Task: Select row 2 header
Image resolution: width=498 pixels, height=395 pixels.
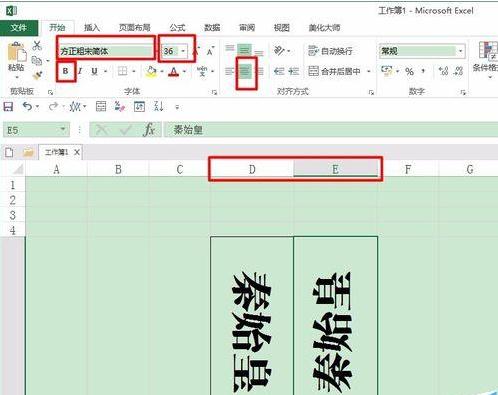Action: (13, 200)
